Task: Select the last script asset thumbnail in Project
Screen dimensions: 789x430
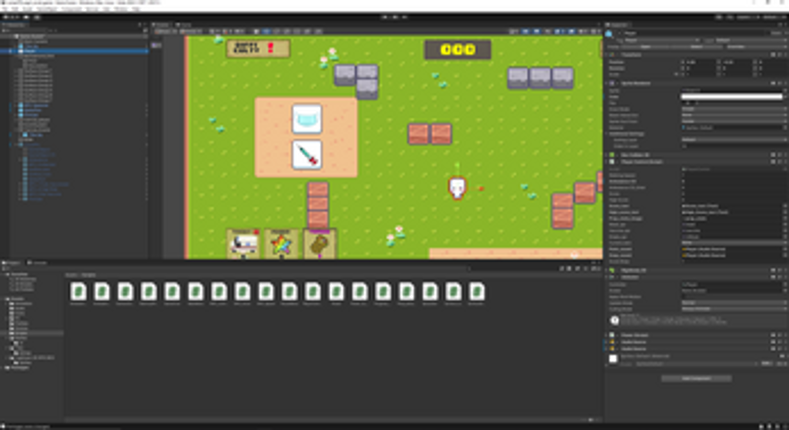Action: click(x=477, y=292)
